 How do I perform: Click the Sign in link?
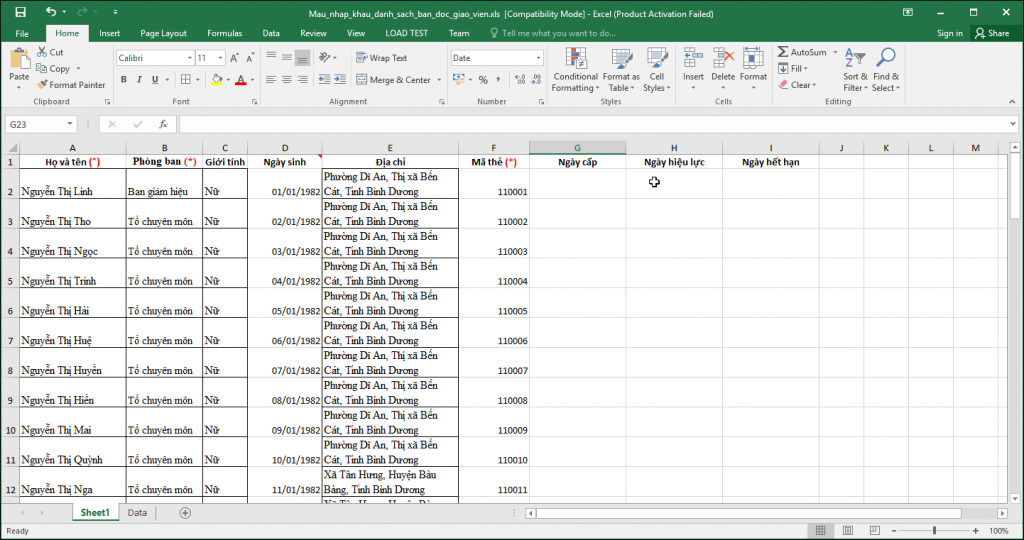(950, 33)
